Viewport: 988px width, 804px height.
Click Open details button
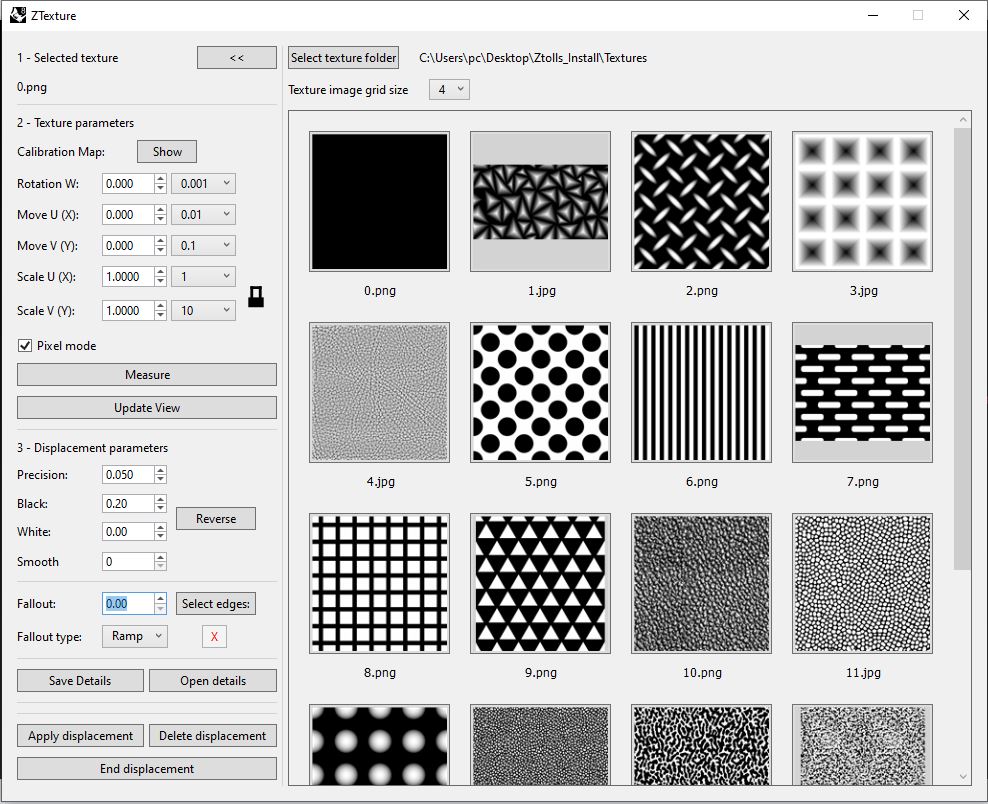[213, 681]
